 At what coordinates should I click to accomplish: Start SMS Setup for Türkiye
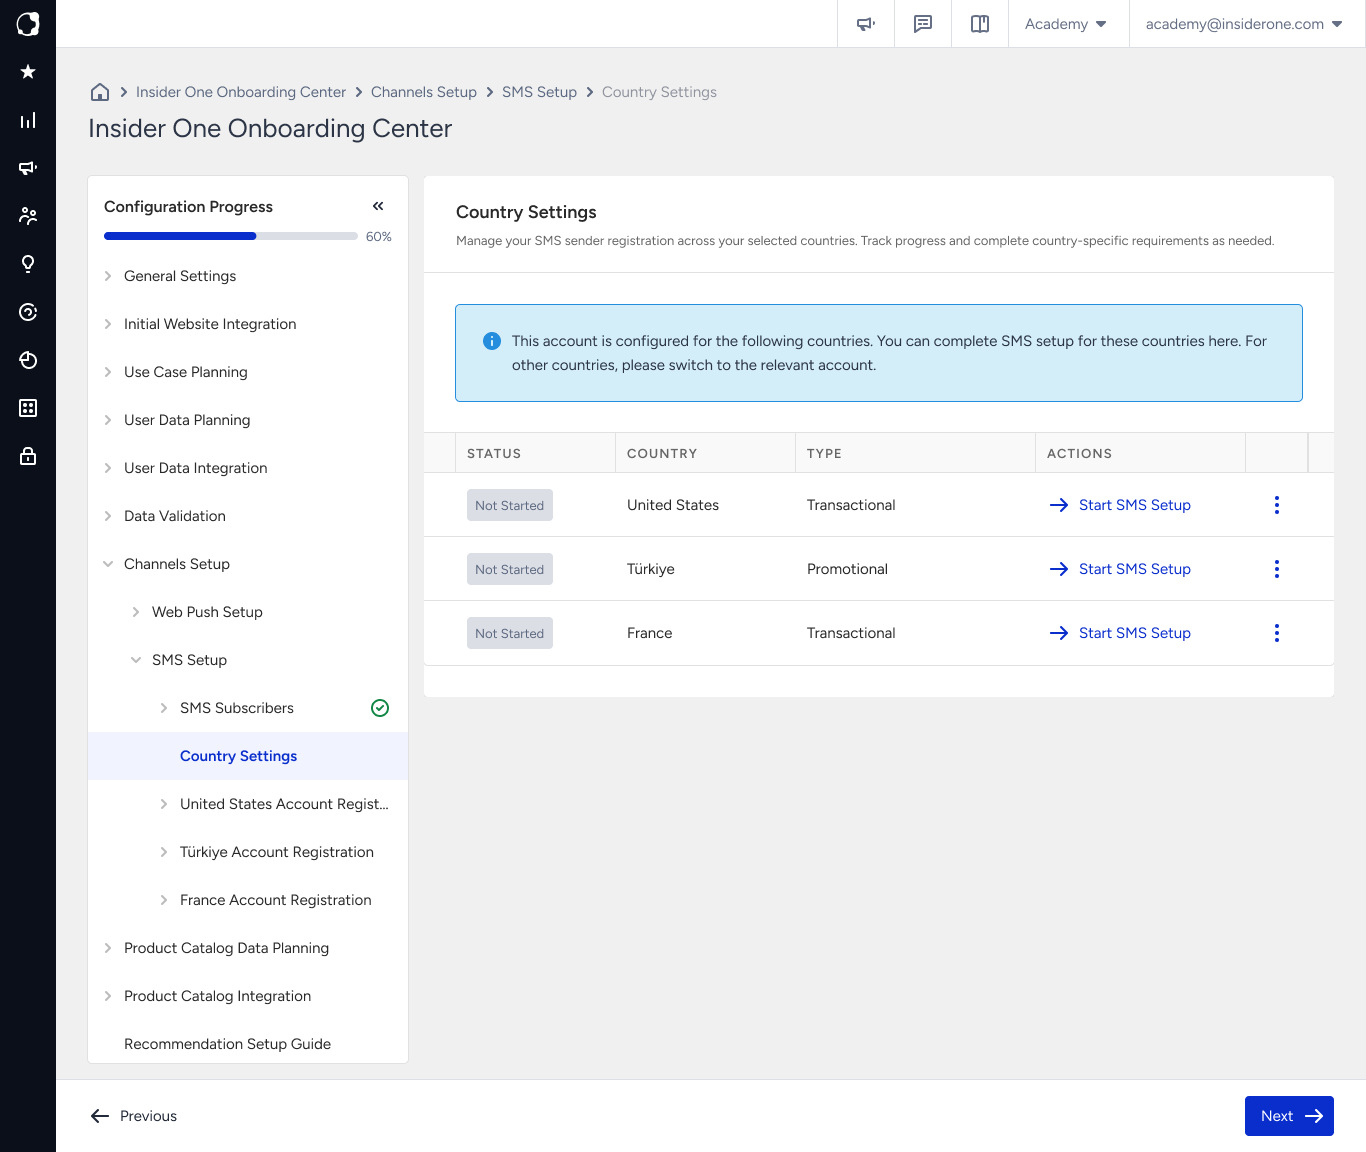[1120, 569]
